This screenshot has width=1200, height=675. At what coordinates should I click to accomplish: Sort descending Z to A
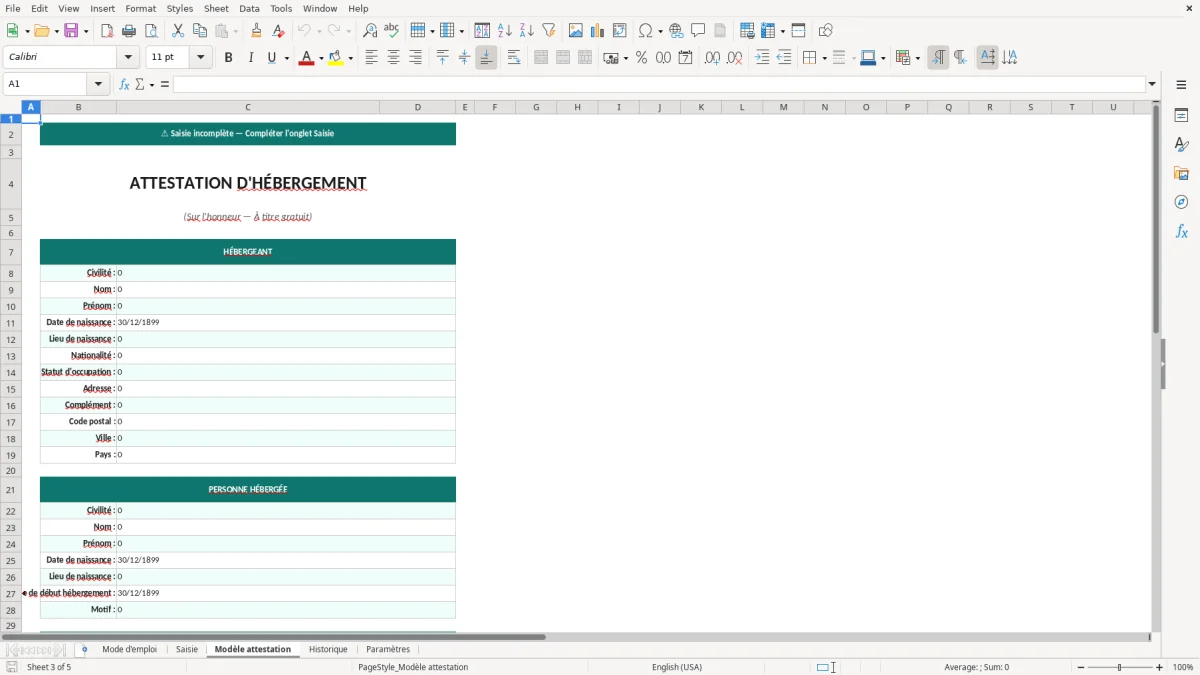527,31
